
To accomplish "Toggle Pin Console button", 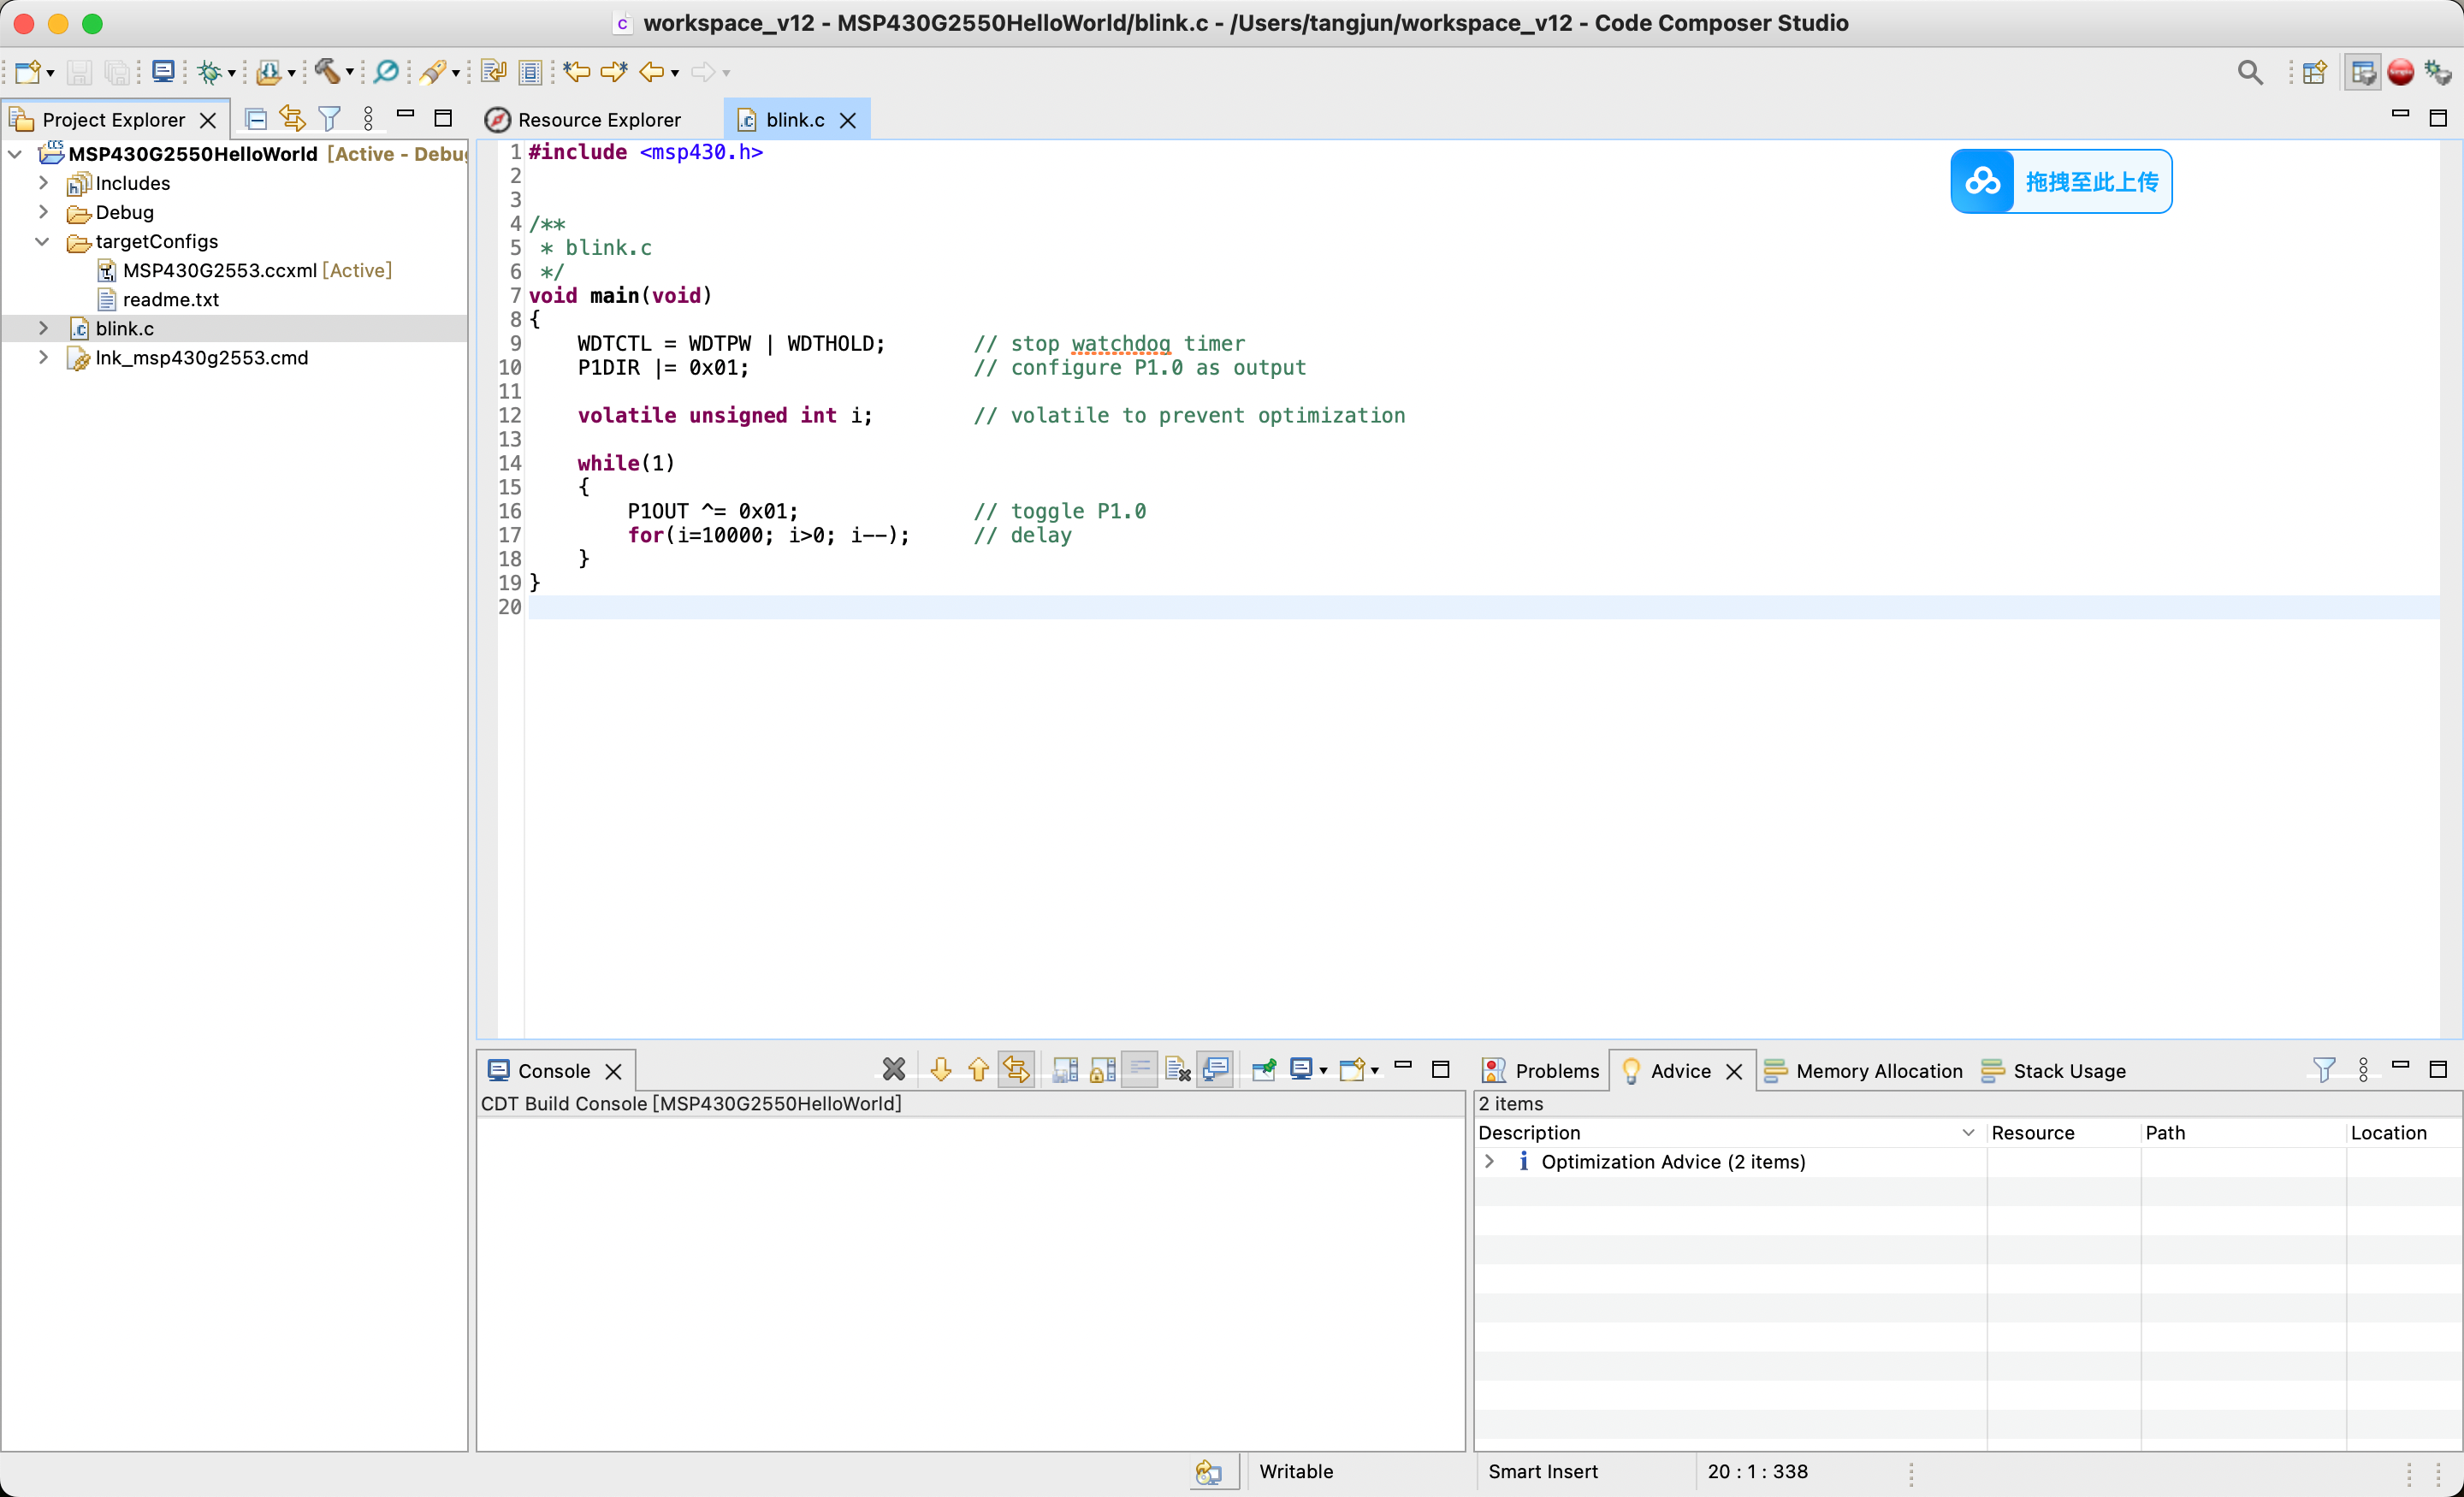I will (x=1264, y=1070).
